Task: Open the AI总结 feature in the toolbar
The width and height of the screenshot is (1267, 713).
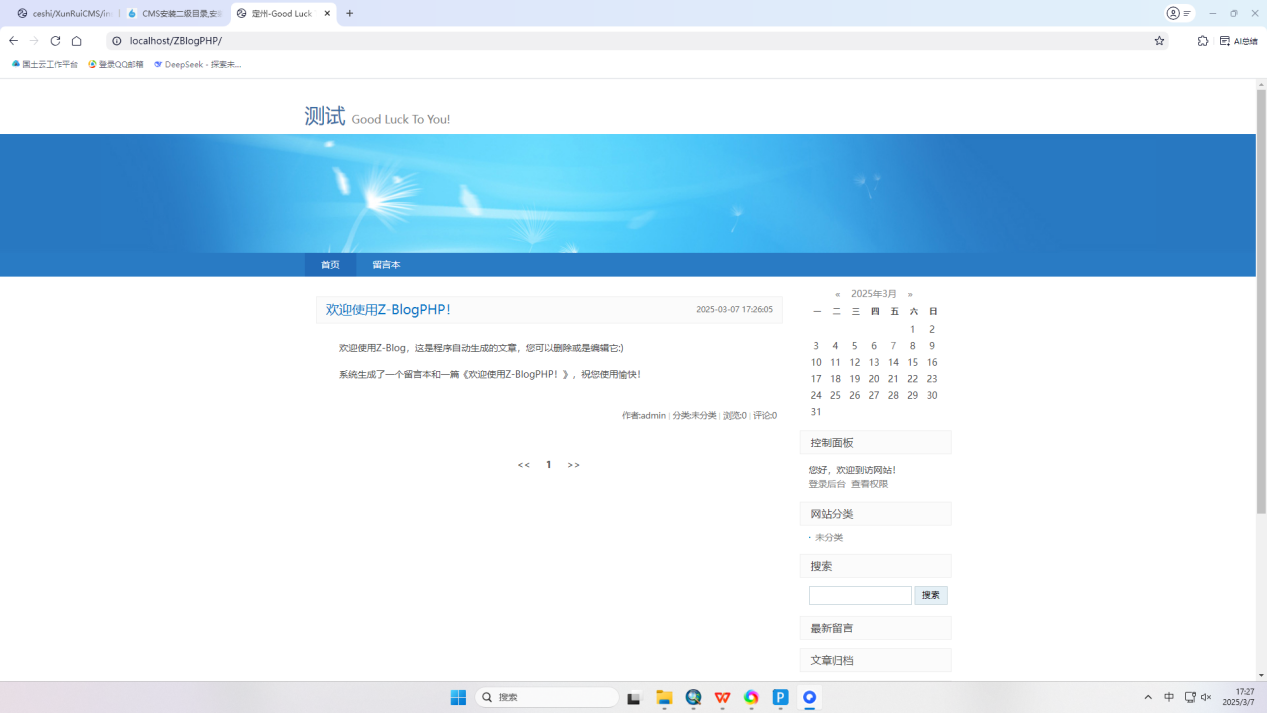Action: [1240, 41]
